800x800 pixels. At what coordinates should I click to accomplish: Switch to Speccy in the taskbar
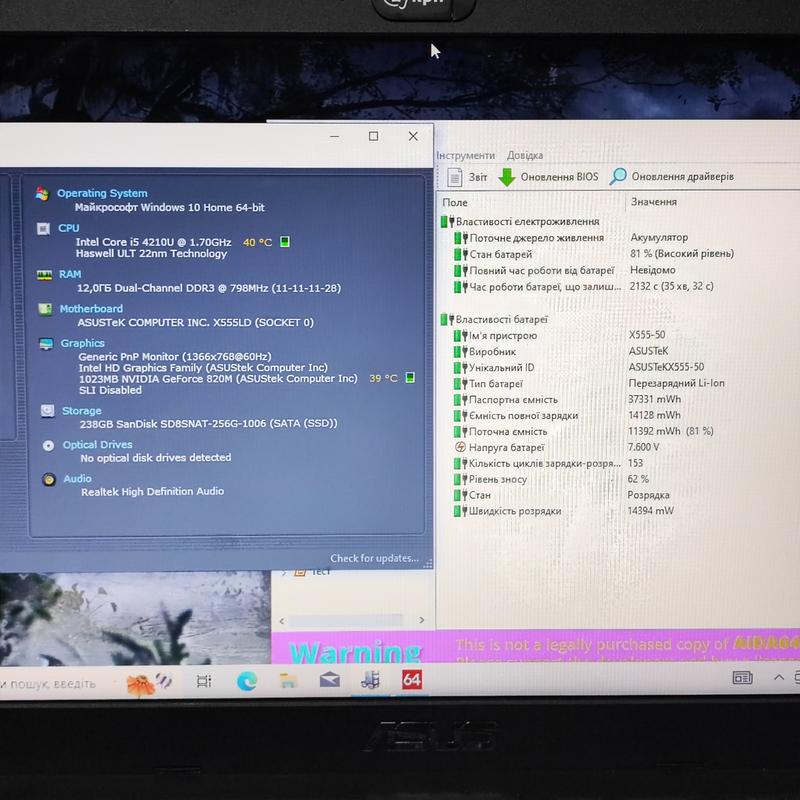(370, 681)
